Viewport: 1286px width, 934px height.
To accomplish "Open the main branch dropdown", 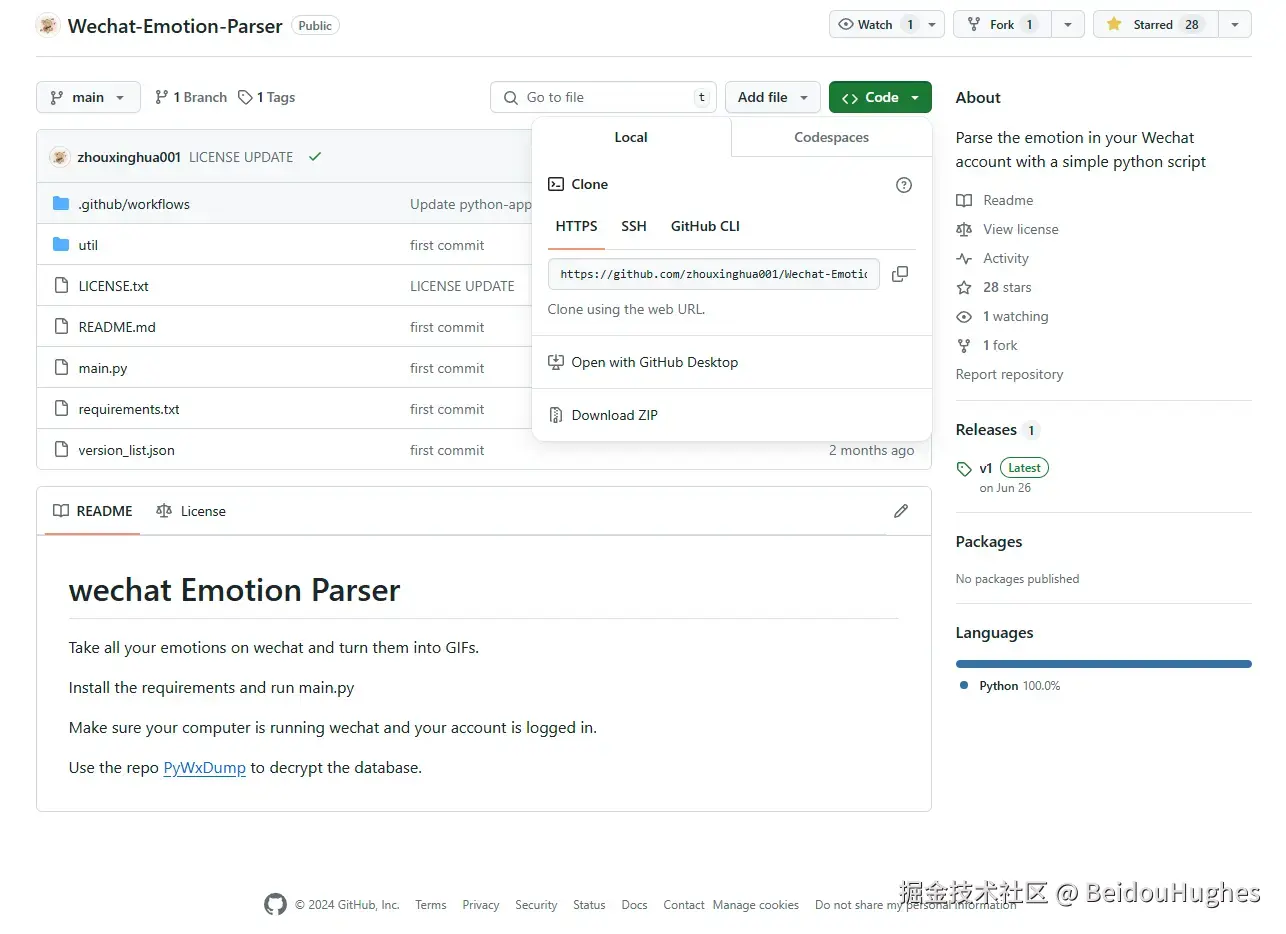I will [x=88, y=97].
